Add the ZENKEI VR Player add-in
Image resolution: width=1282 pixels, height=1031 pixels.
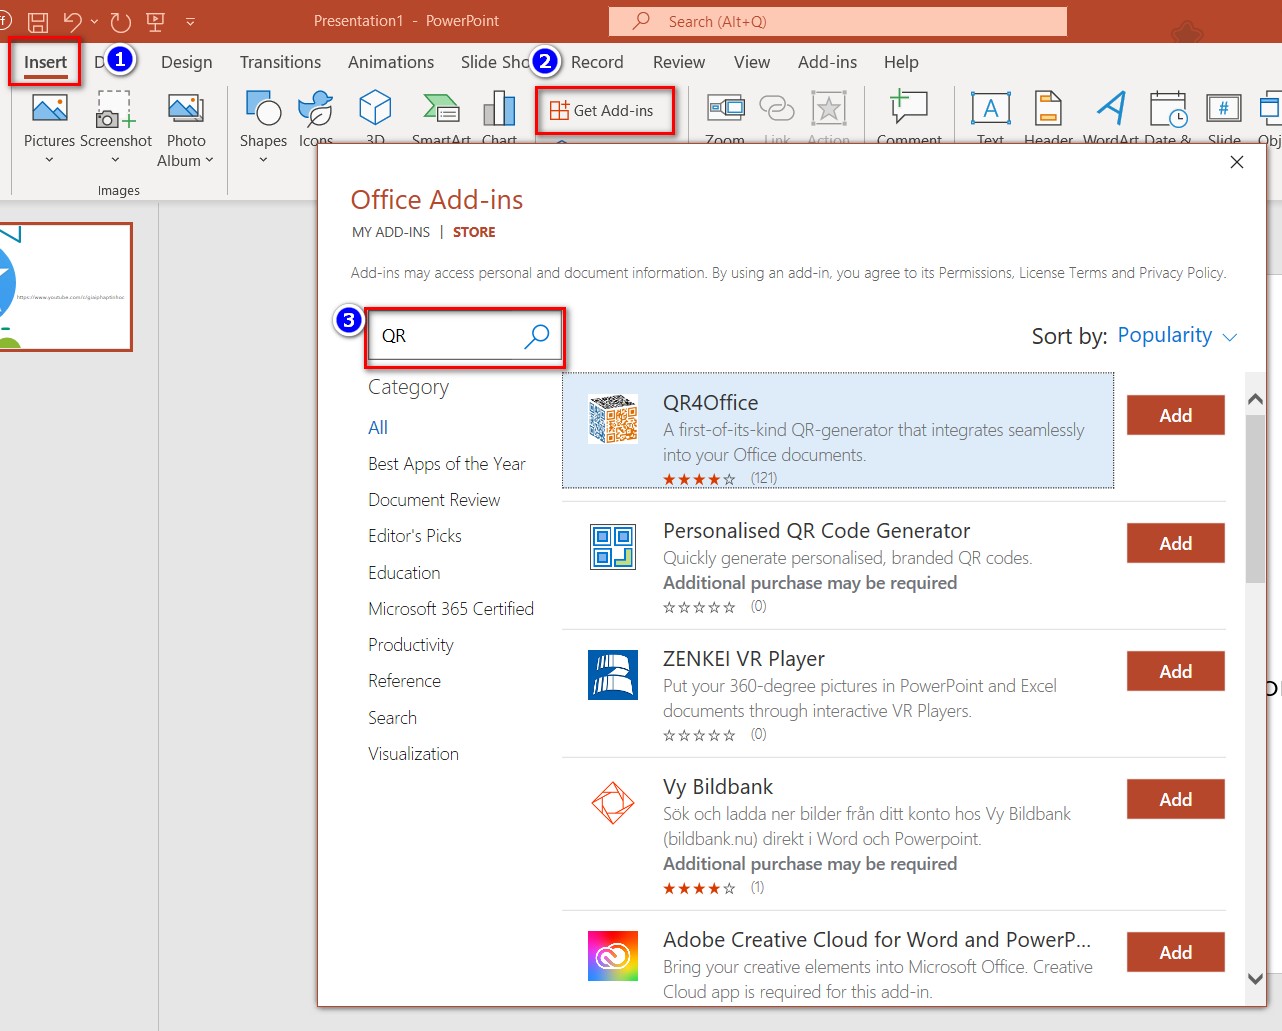(x=1175, y=671)
